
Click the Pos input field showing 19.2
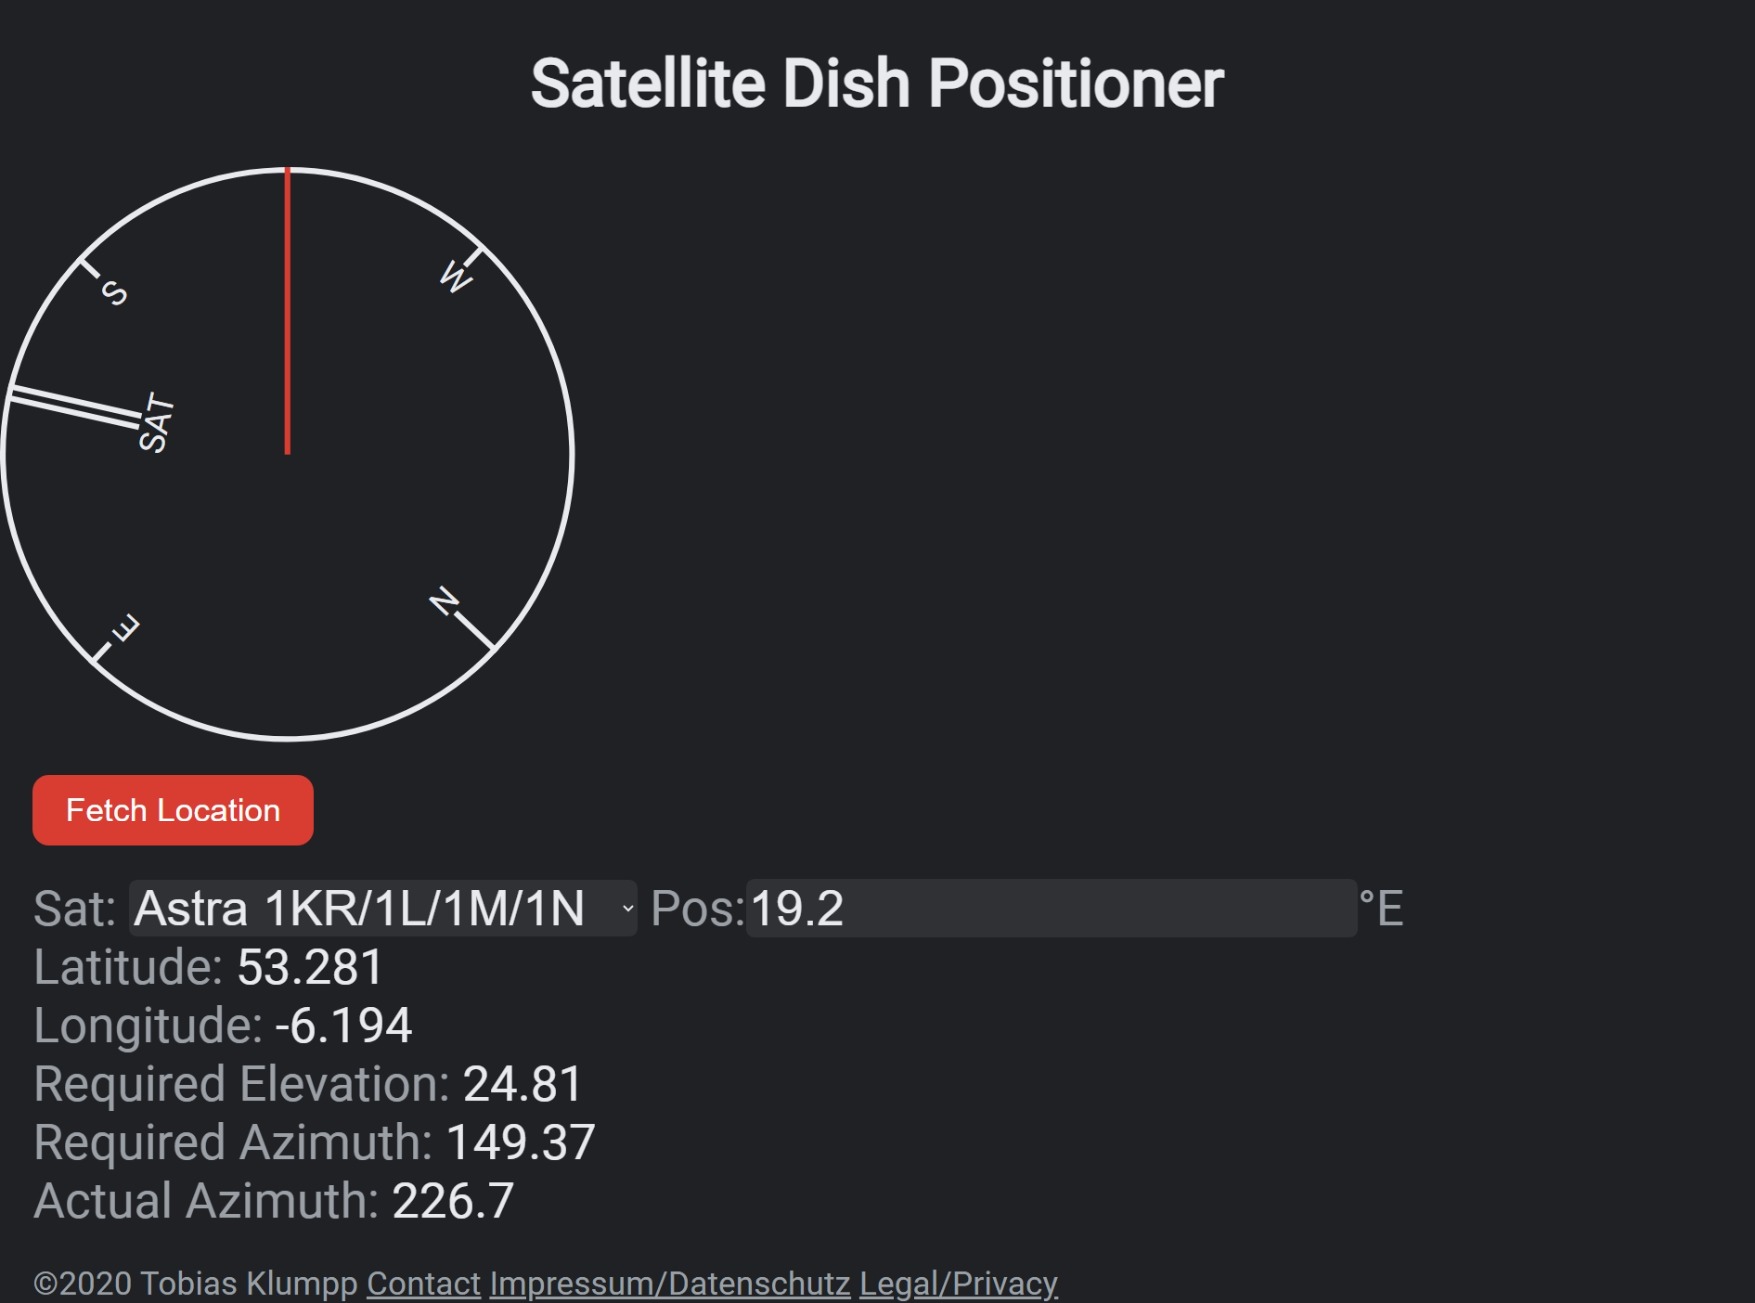tap(1050, 909)
